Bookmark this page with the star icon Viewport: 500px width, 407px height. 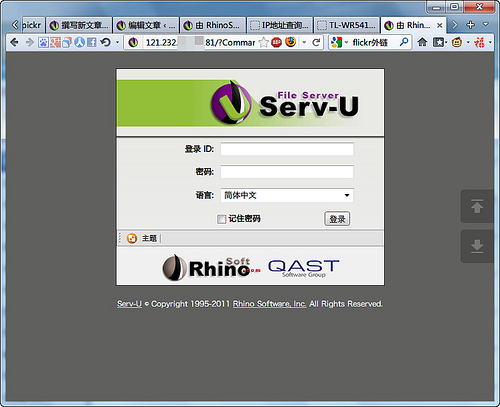pos(263,42)
